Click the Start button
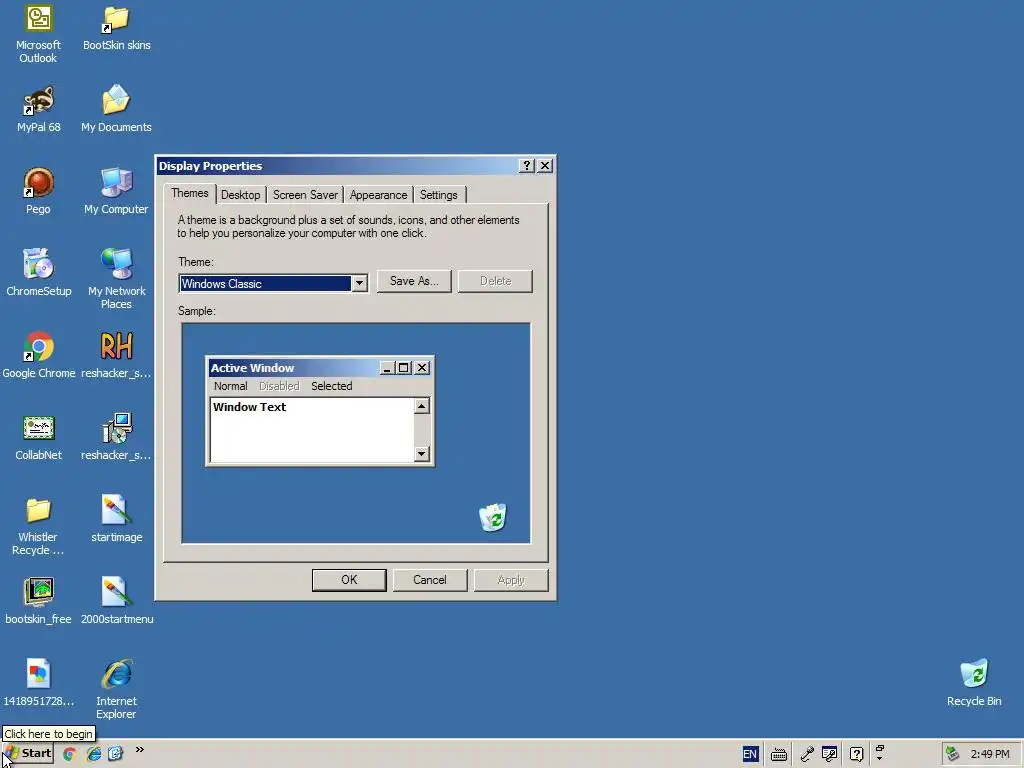 tap(27, 754)
